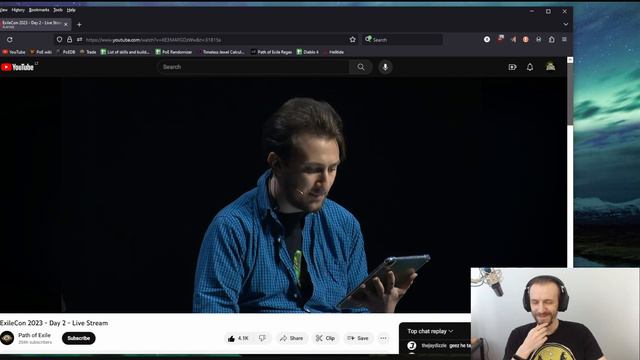Viewport: 640px width, 360px height.
Task: Open the Path of Exile channel name link
Action: click(x=34, y=335)
